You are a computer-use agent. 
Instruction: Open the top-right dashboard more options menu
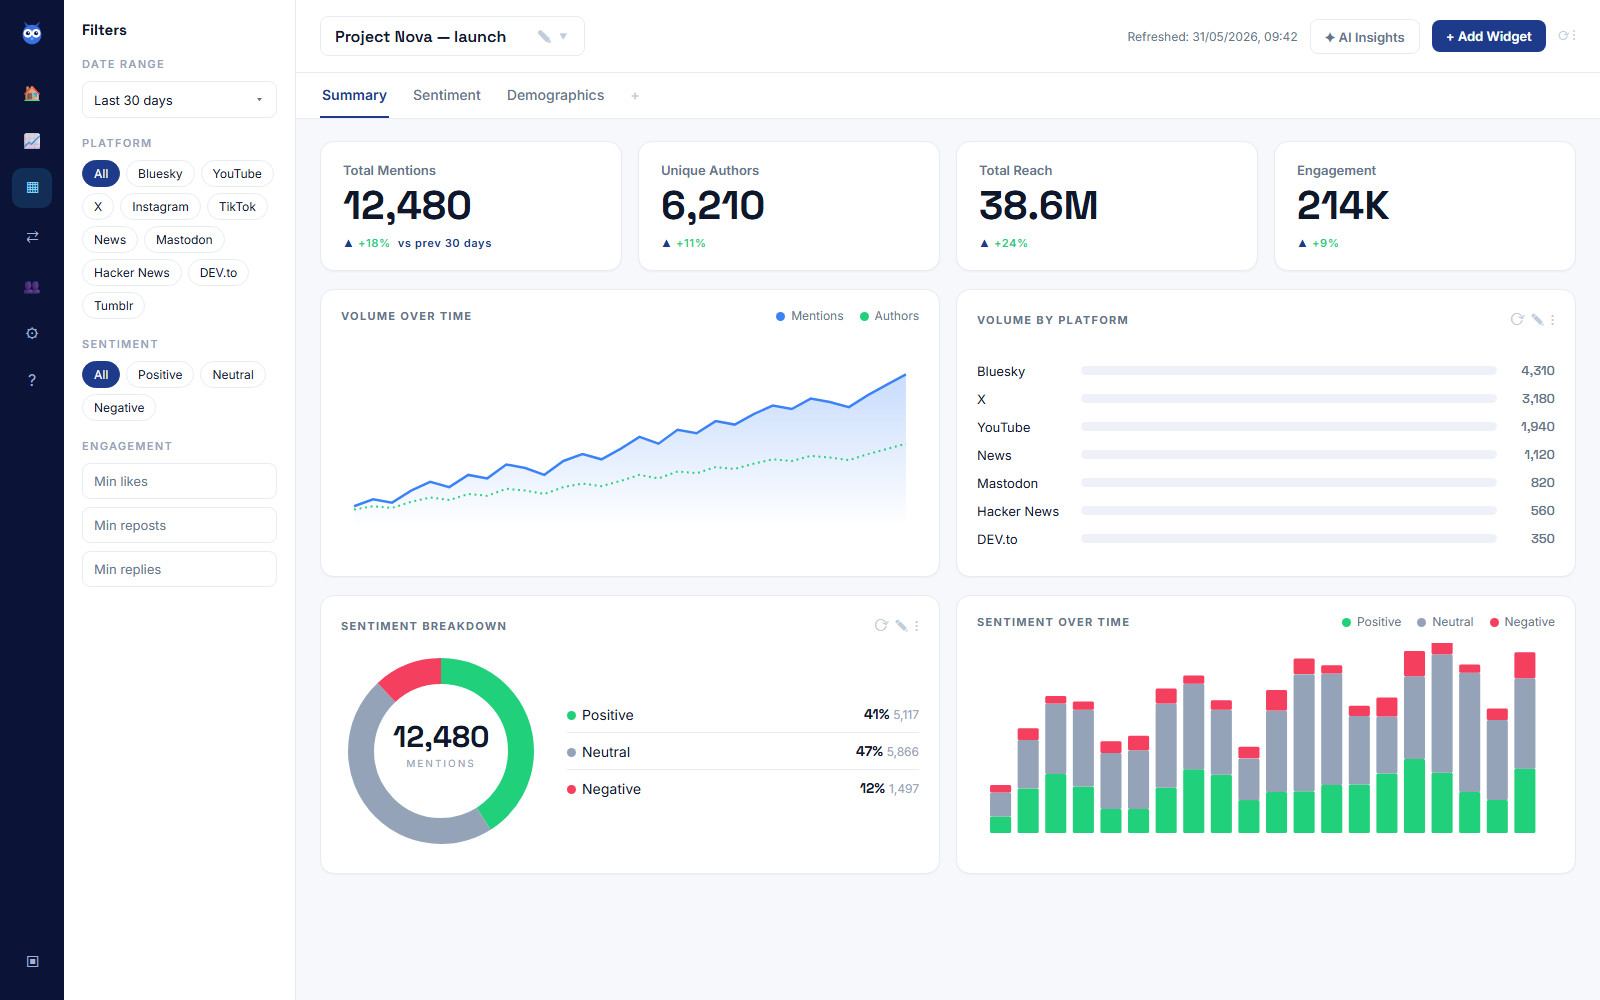point(1574,36)
